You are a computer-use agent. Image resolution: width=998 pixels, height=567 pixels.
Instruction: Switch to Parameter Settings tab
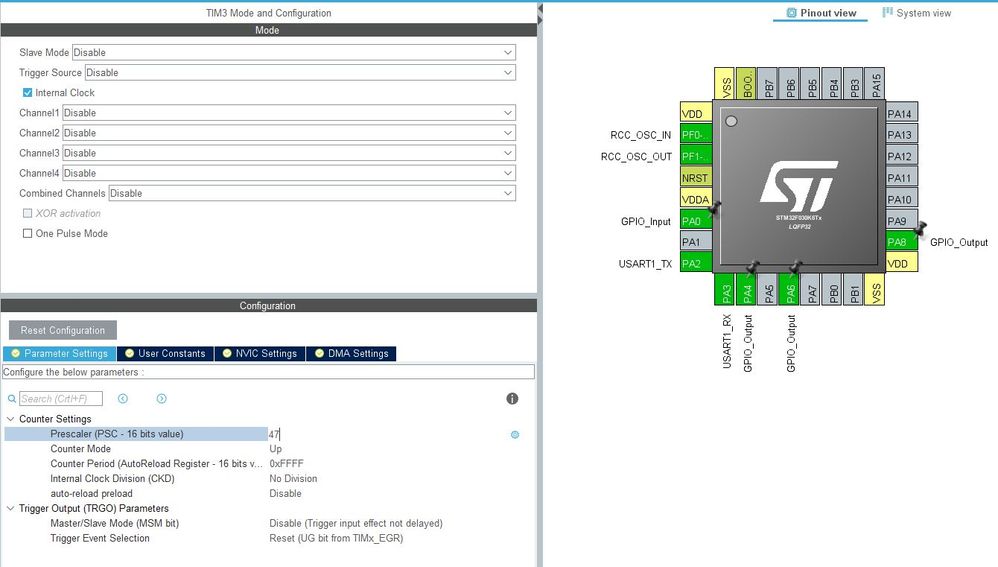(59, 353)
